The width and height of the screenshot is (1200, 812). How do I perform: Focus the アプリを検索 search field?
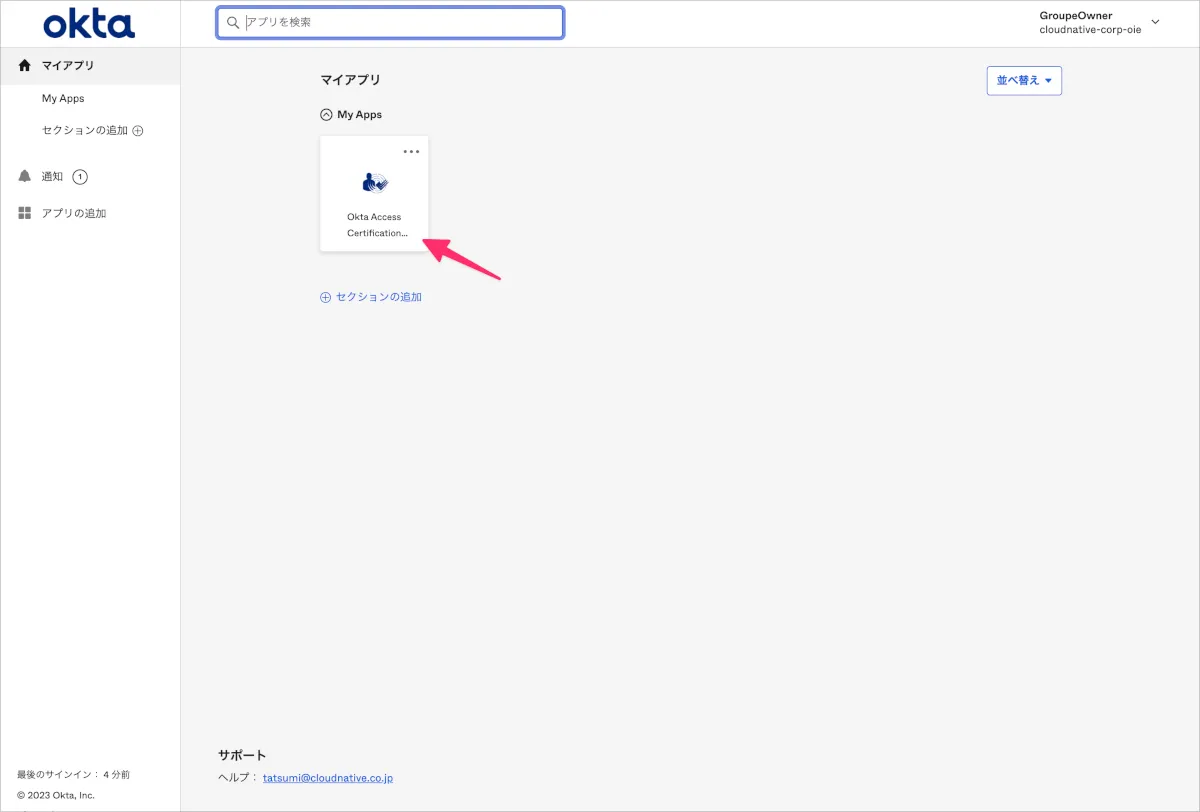(x=390, y=22)
